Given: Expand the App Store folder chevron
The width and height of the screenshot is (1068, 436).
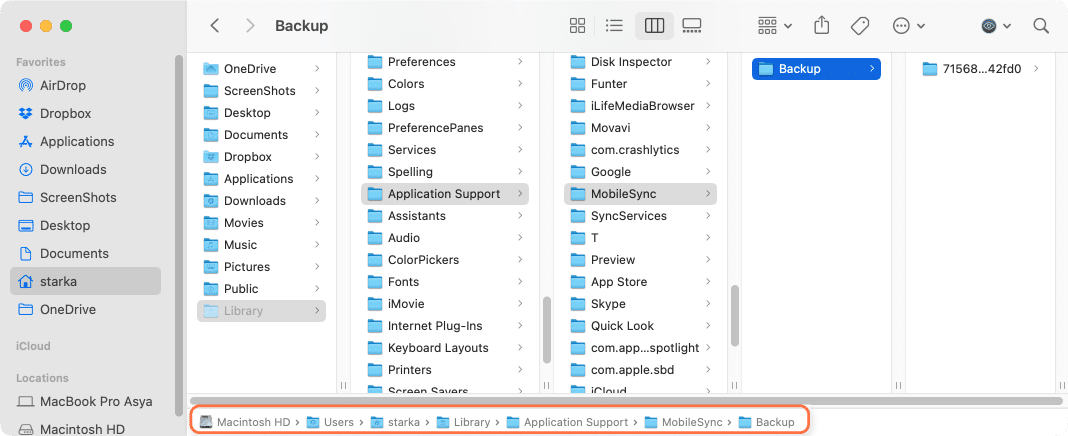Looking at the screenshot, I should point(708,282).
